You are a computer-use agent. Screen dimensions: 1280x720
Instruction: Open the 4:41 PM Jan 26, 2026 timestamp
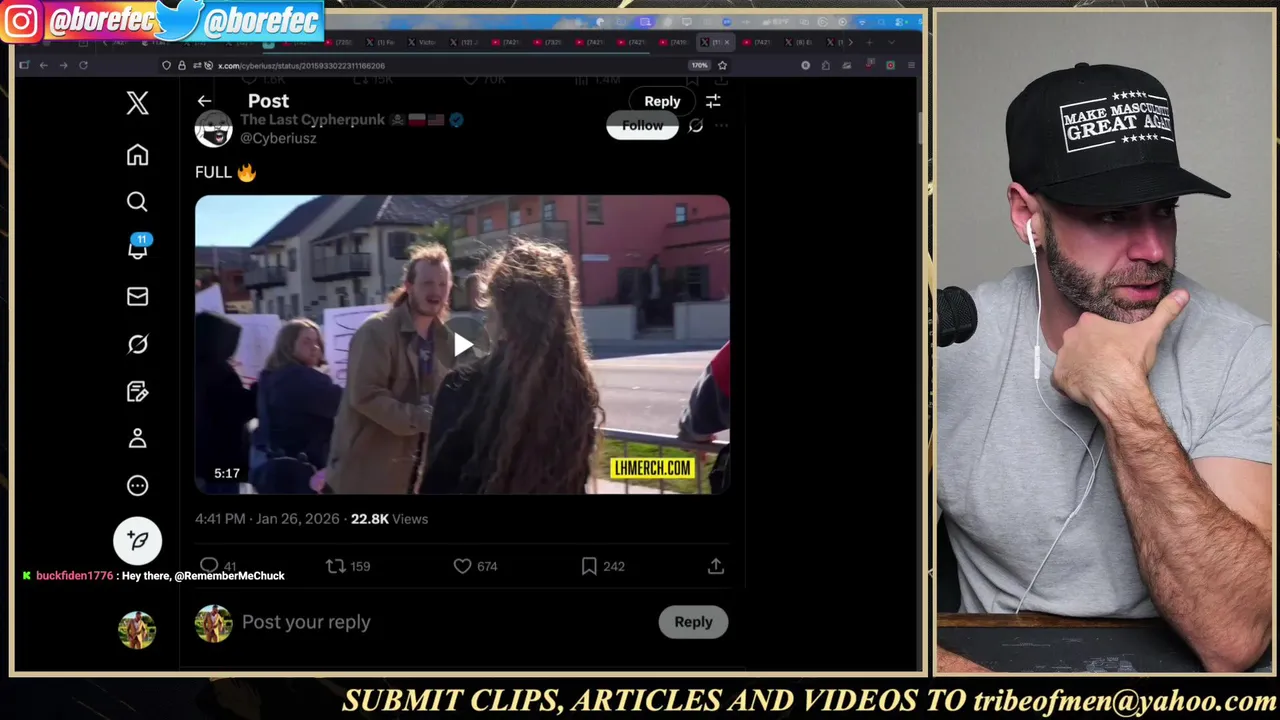tap(267, 519)
